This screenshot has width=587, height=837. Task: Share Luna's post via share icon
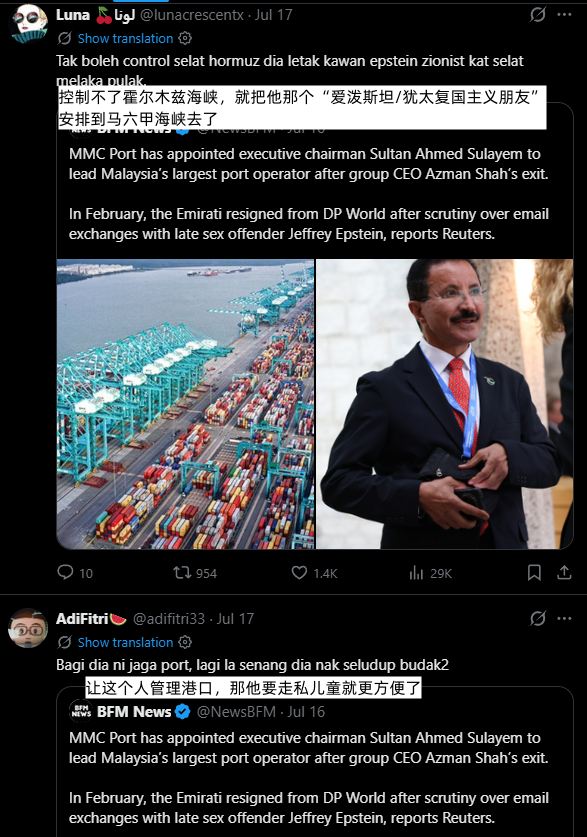[x=565, y=573]
